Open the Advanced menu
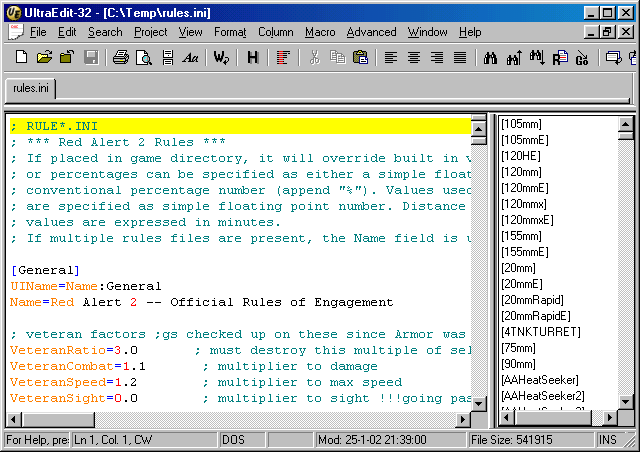This screenshot has width=640, height=452. click(371, 32)
